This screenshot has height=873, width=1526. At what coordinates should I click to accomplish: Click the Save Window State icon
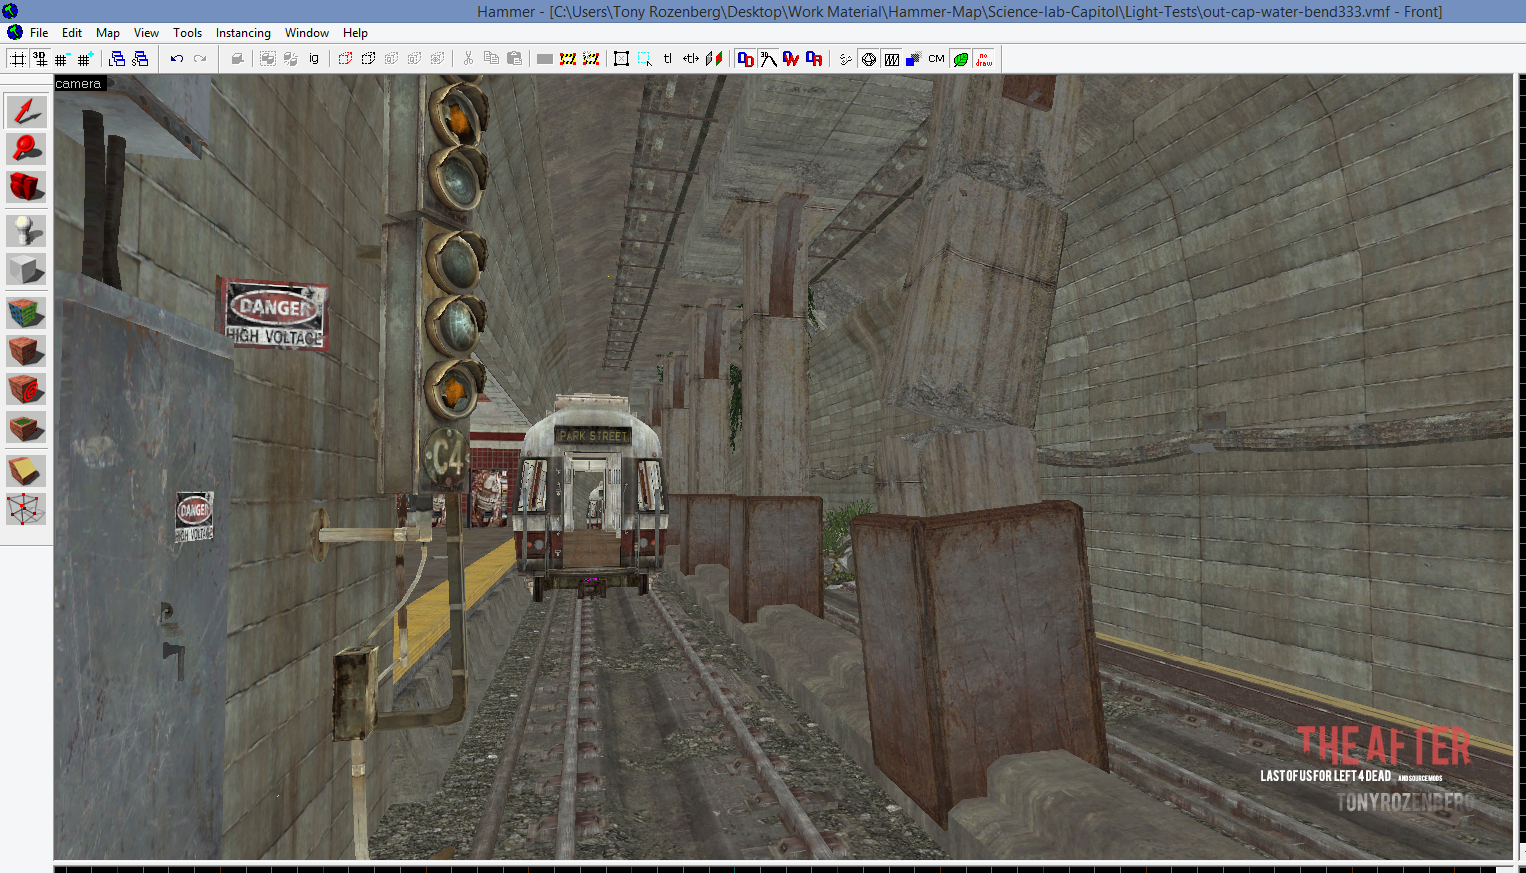pos(140,59)
